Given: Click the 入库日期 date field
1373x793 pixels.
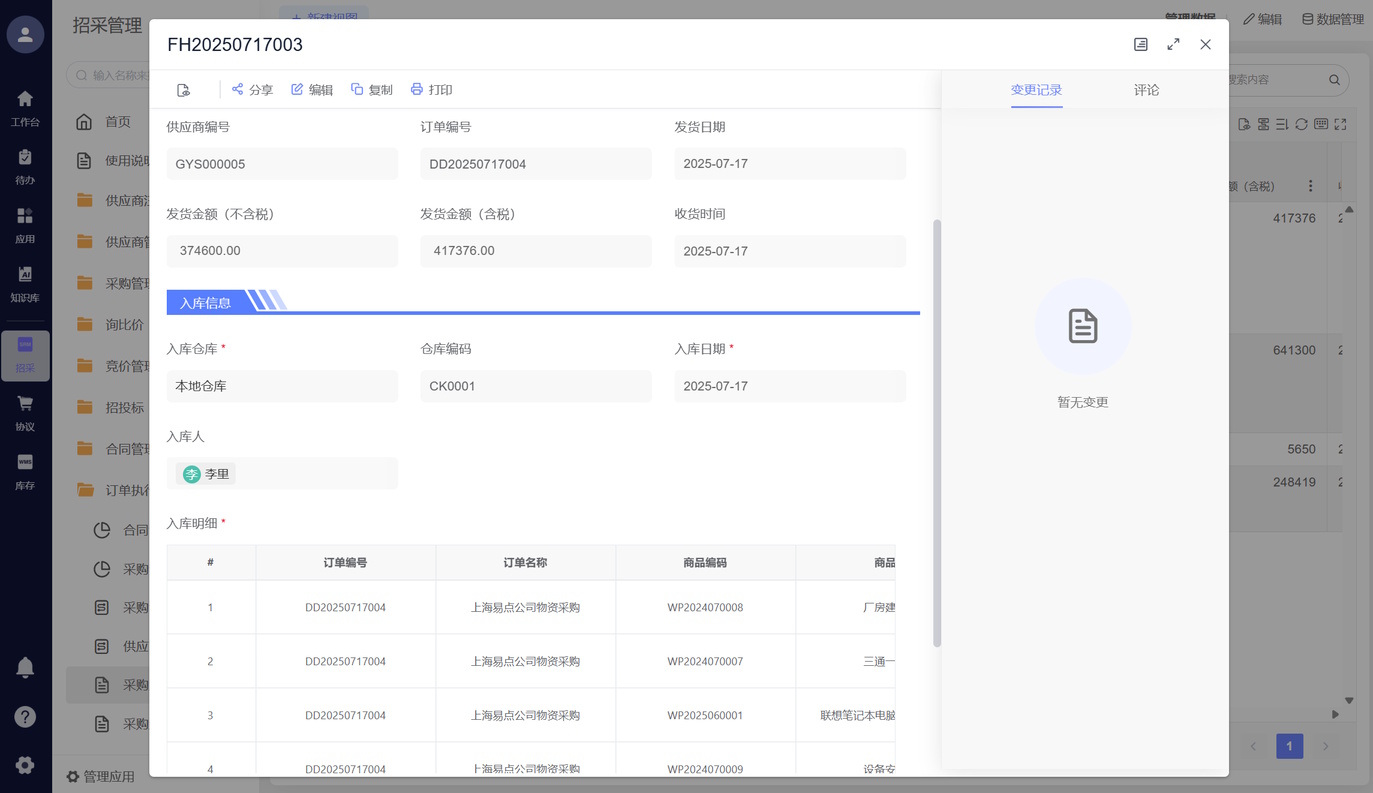Looking at the screenshot, I should click(789, 386).
